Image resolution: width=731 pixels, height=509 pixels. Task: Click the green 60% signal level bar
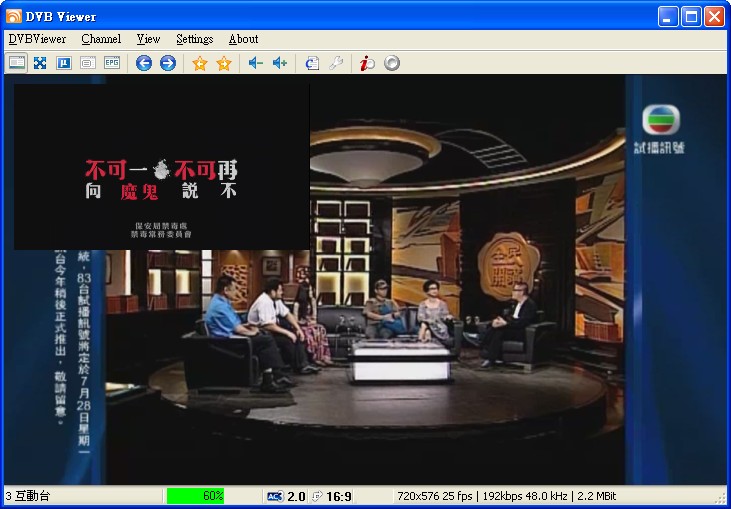pyautogui.click(x=196, y=496)
